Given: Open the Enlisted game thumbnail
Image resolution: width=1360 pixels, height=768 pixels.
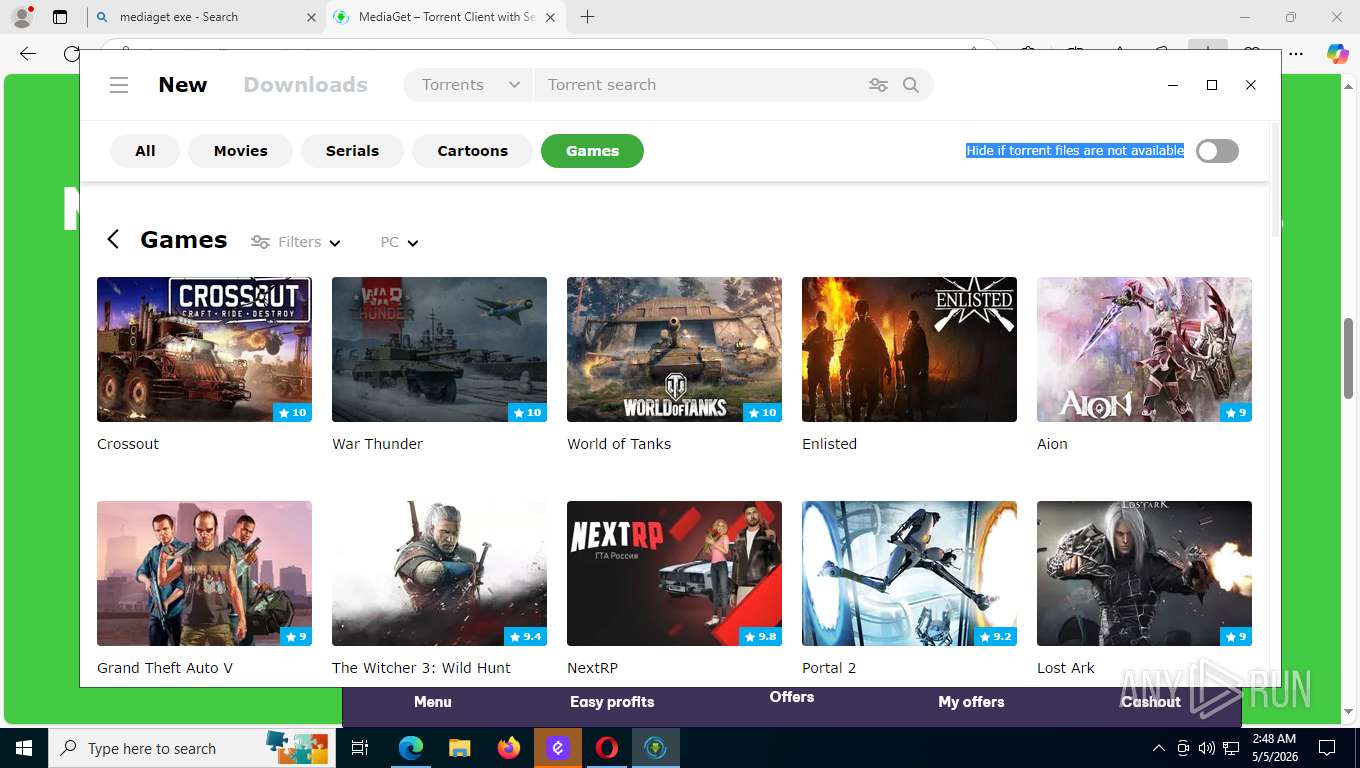Looking at the screenshot, I should (909, 349).
